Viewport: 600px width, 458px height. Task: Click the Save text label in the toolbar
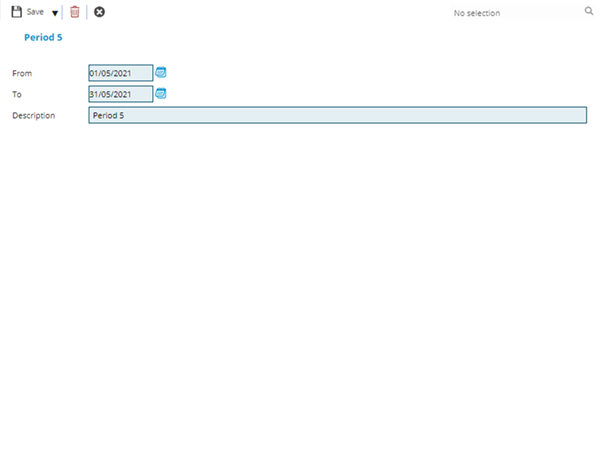(35, 12)
